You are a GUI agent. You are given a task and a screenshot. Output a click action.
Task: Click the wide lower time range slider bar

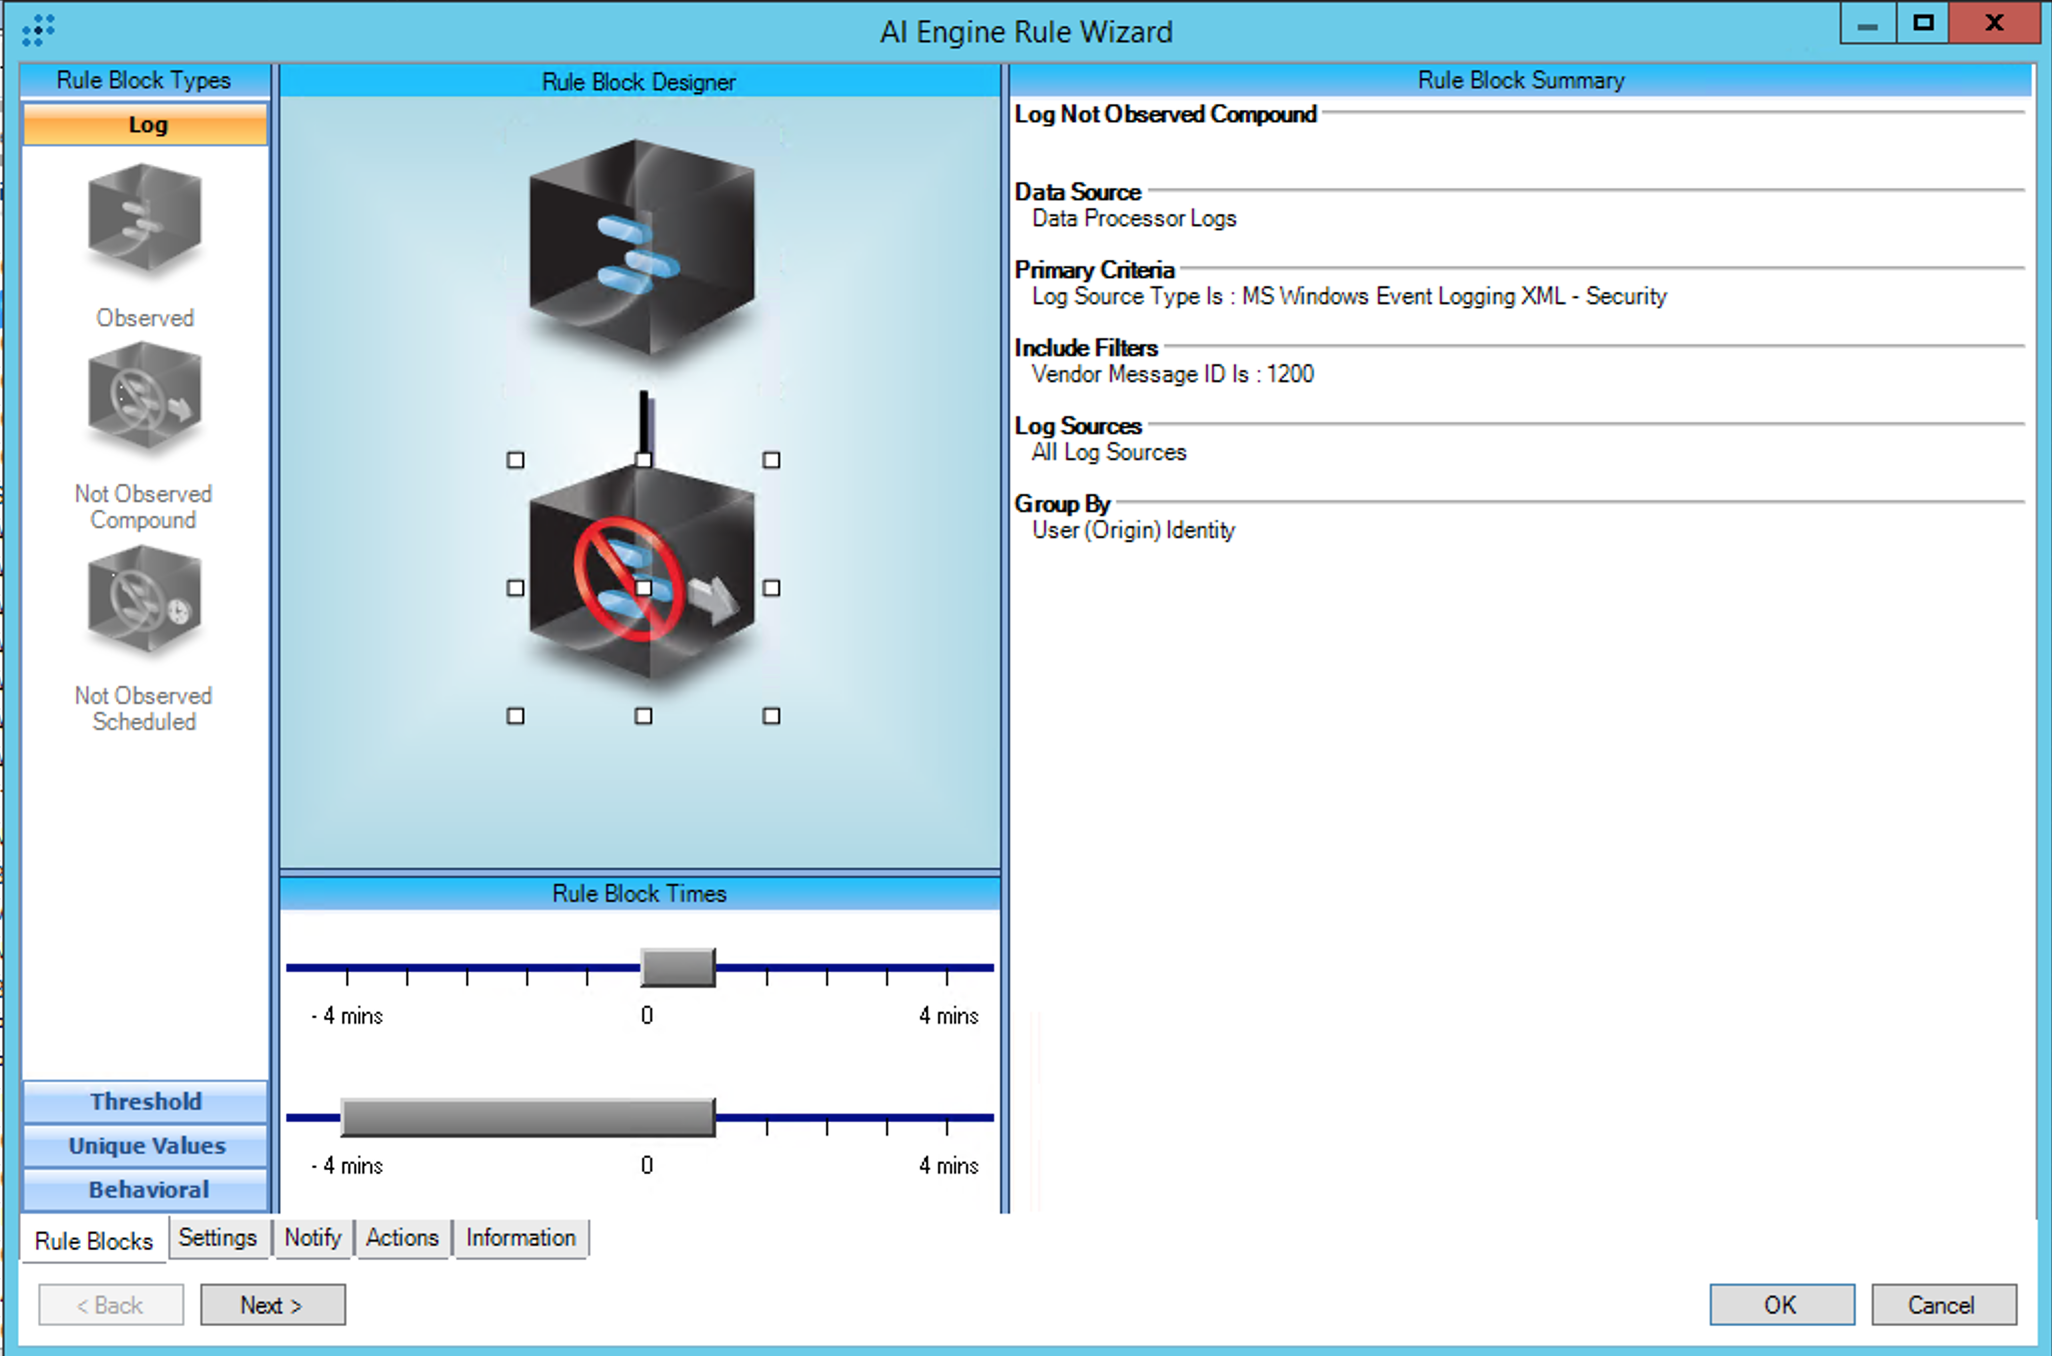[528, 1118]
